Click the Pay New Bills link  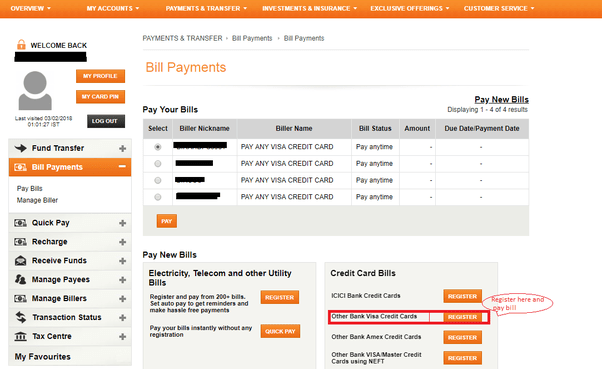click(501, 99)
